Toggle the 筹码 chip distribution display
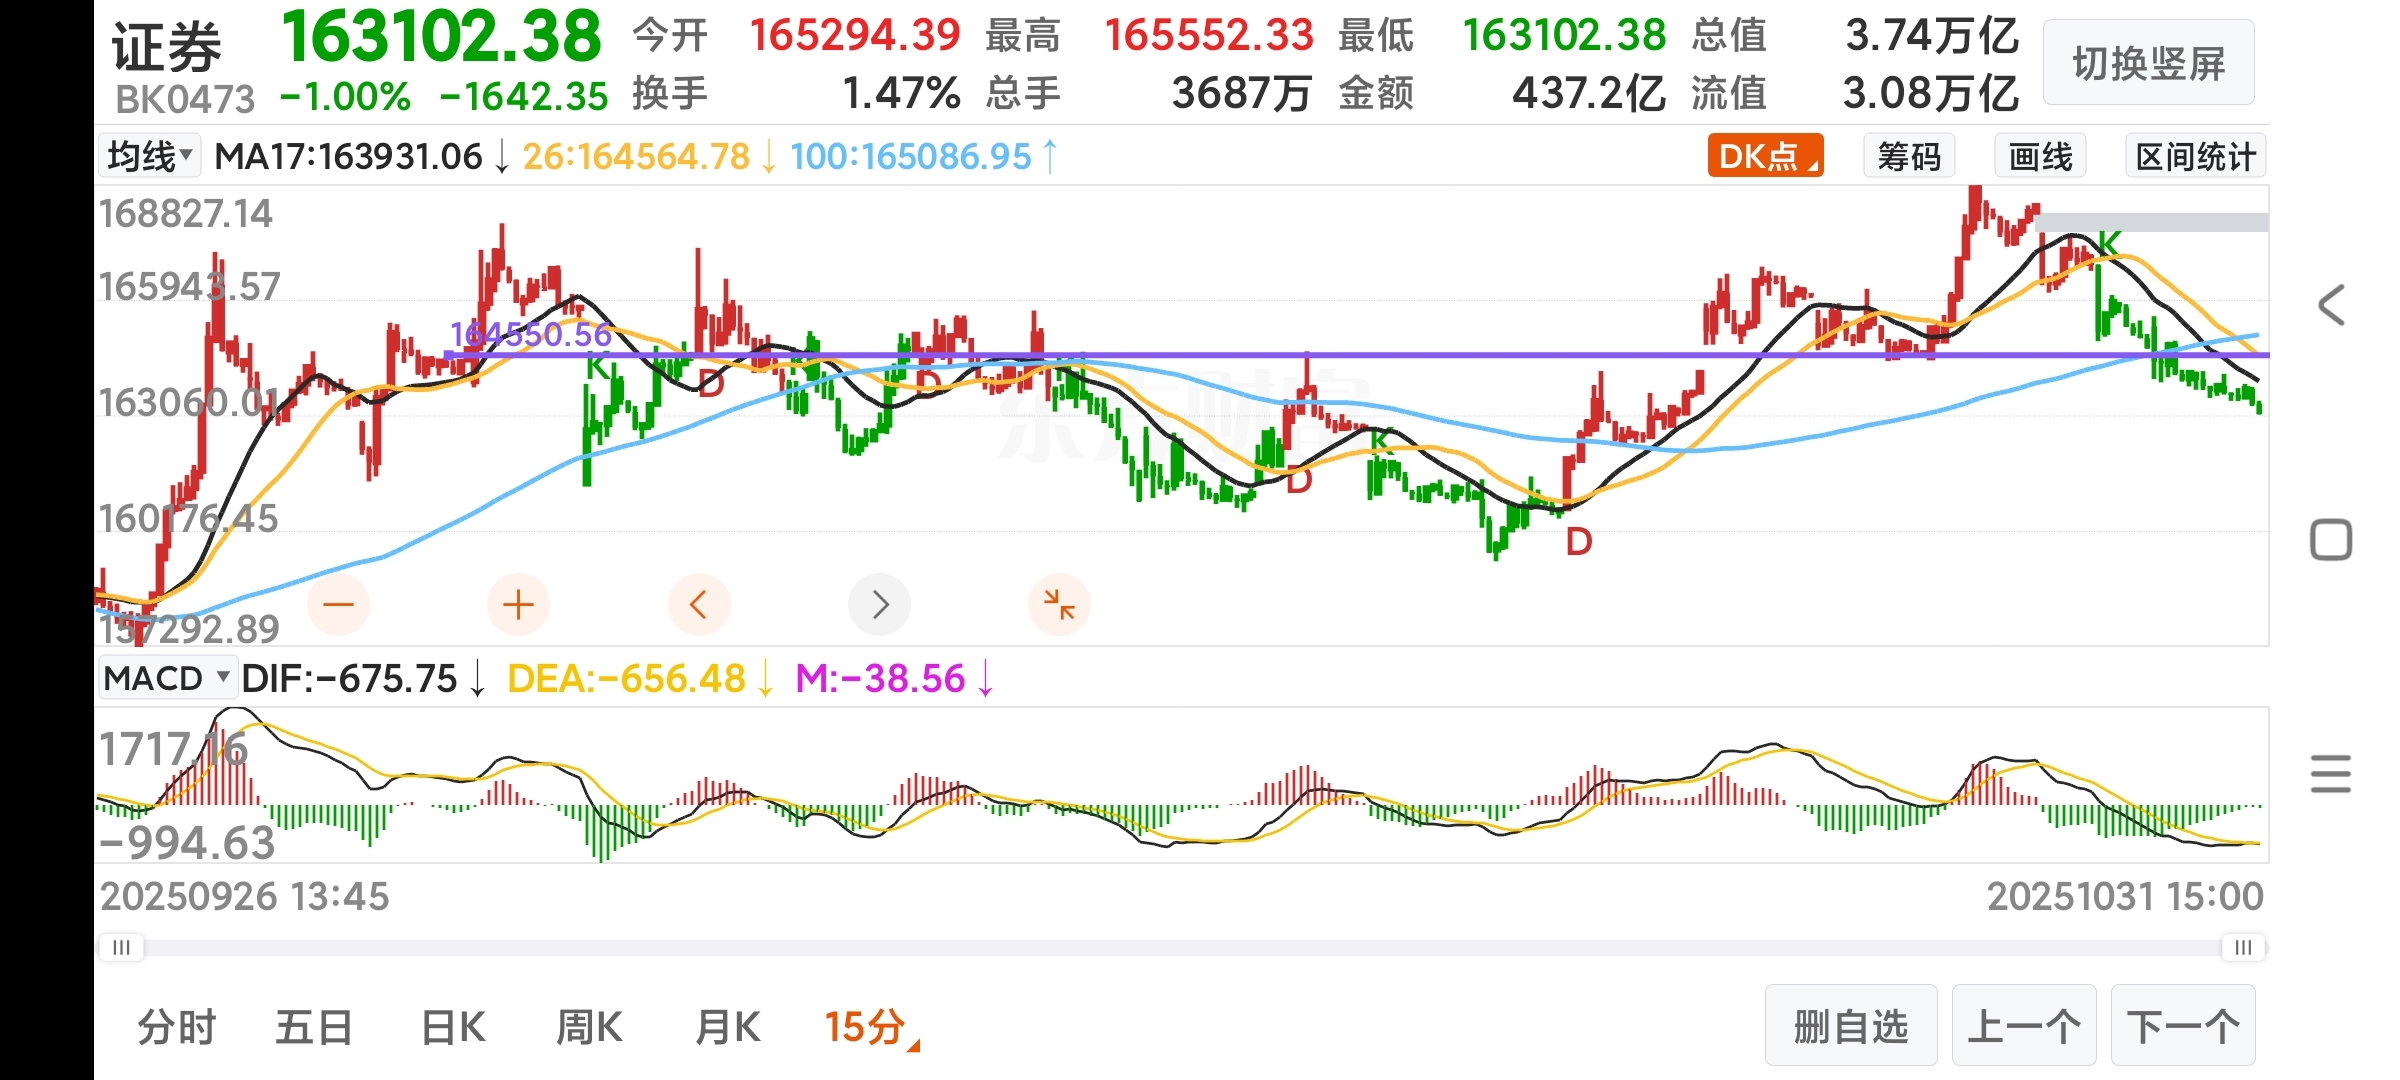The image size is (2400, 1080). click(x=1908, y=157)
